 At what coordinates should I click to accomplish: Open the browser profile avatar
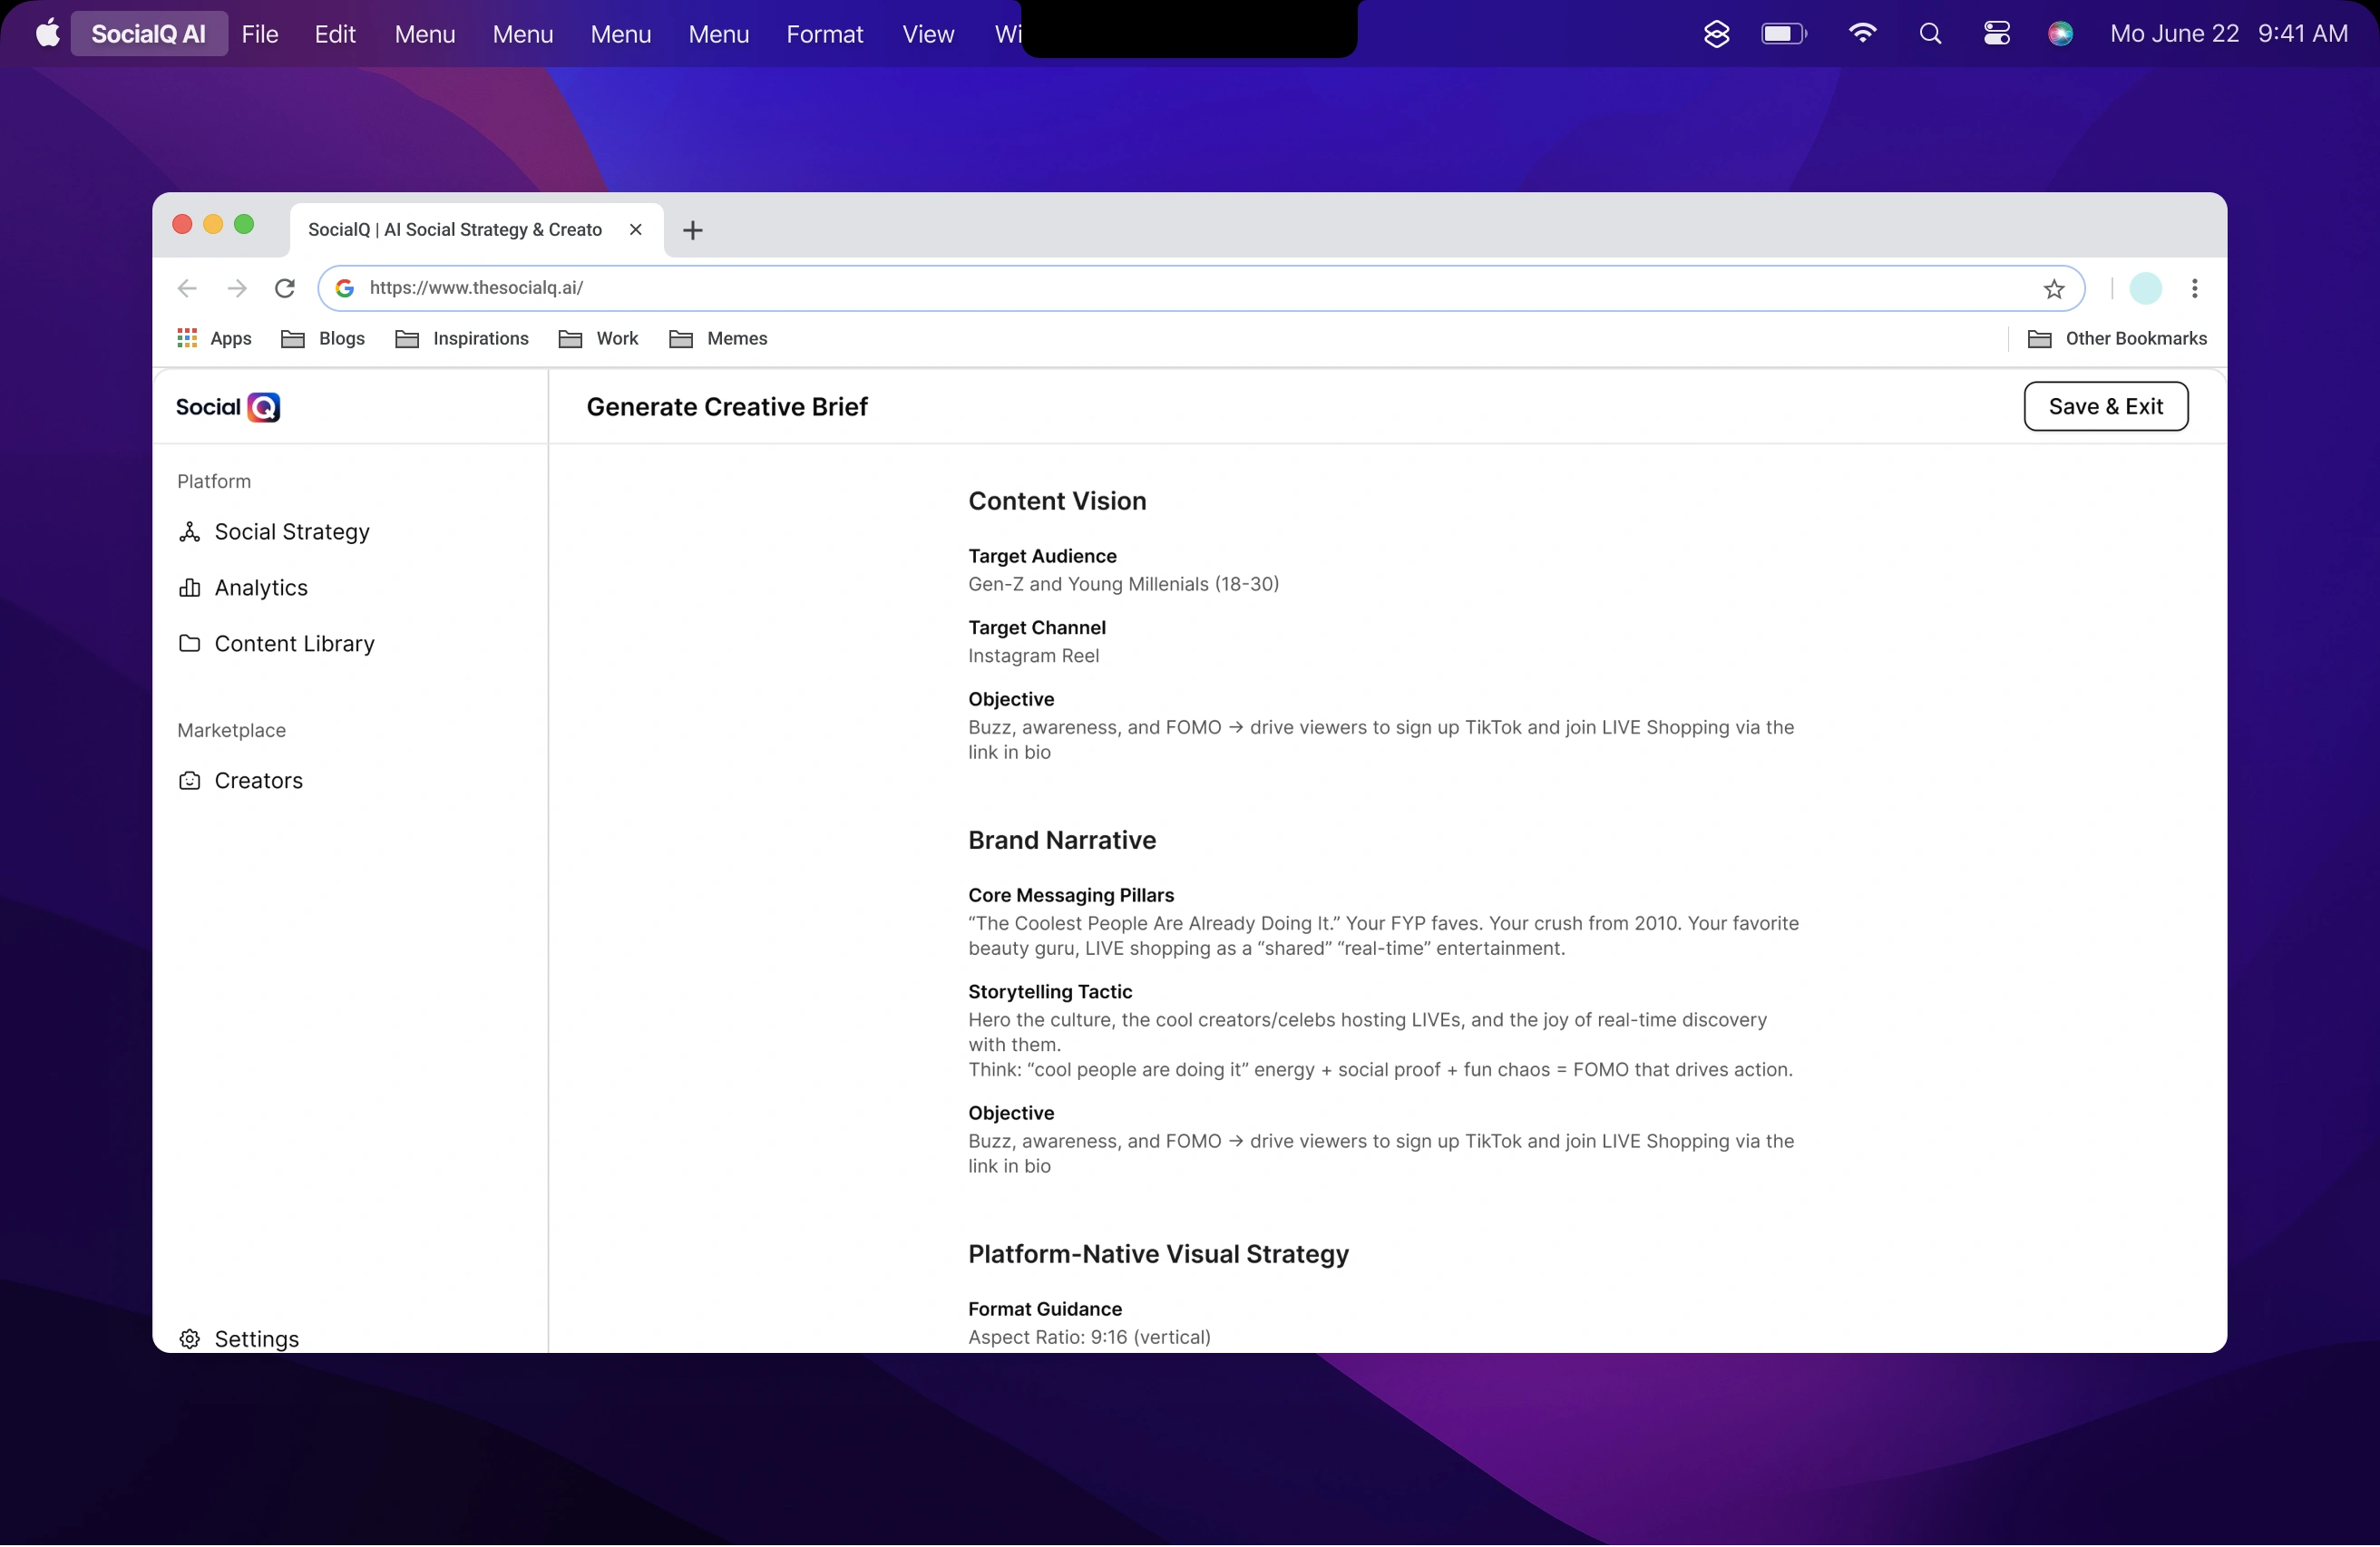(2145, 289)
